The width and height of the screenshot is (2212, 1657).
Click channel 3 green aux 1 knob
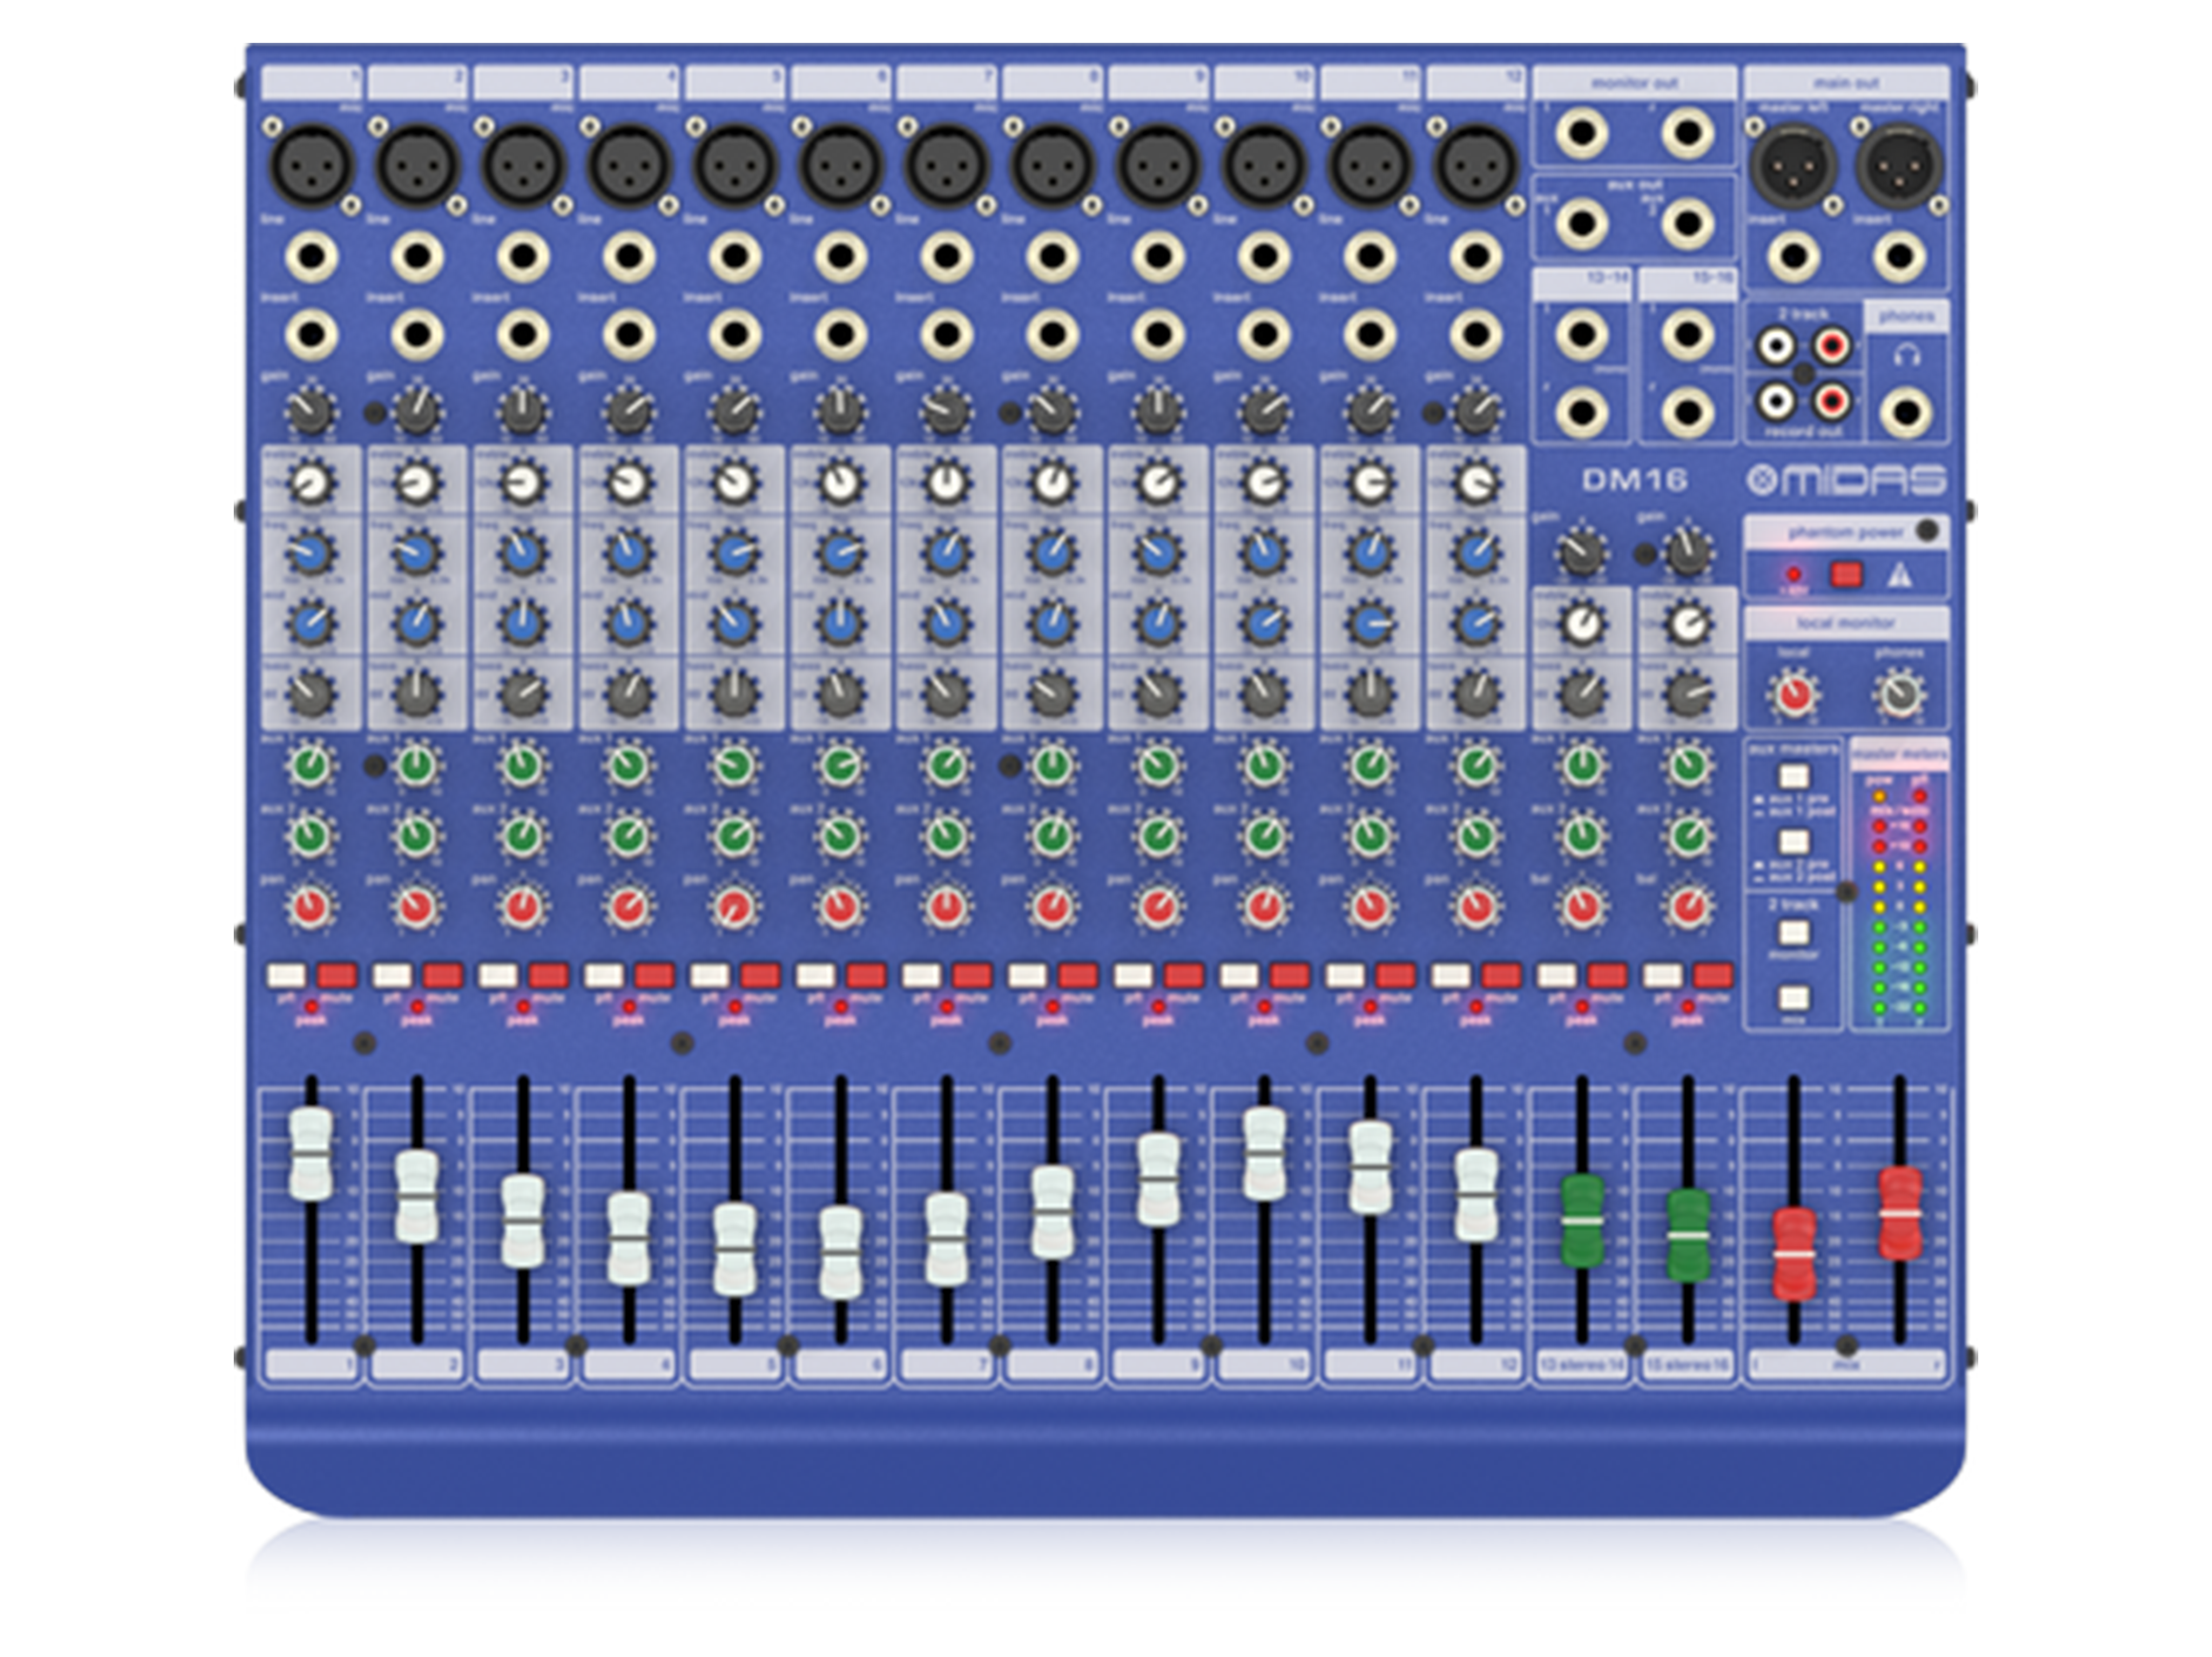pos(523,767)
